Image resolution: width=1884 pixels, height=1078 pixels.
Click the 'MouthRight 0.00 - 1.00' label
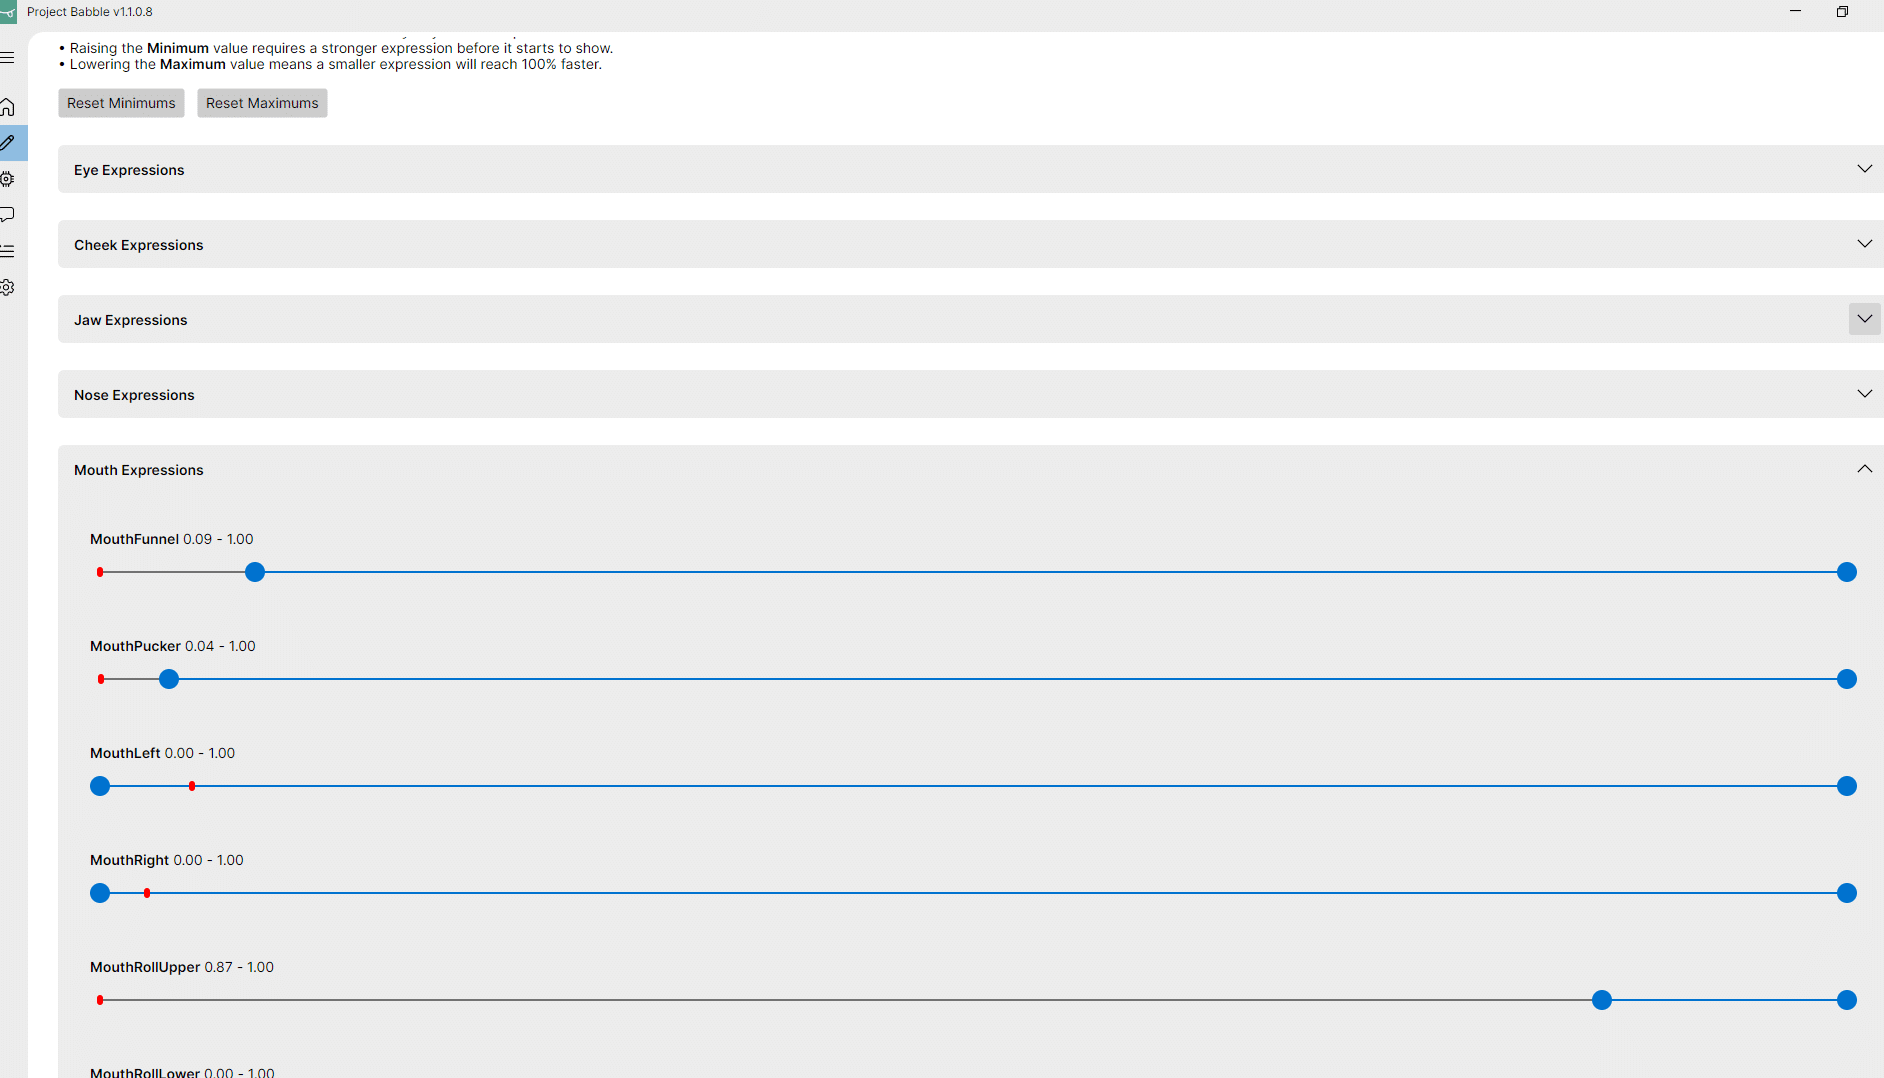(x=167, y=860)
